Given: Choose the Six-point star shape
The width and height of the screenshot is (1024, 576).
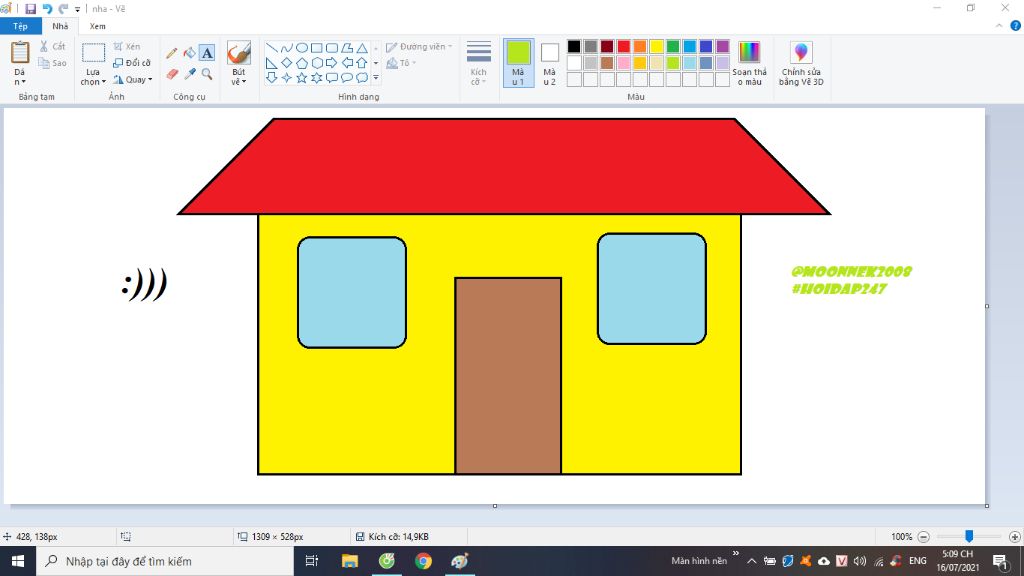Looking at the screenshot, I should point(317,78).
